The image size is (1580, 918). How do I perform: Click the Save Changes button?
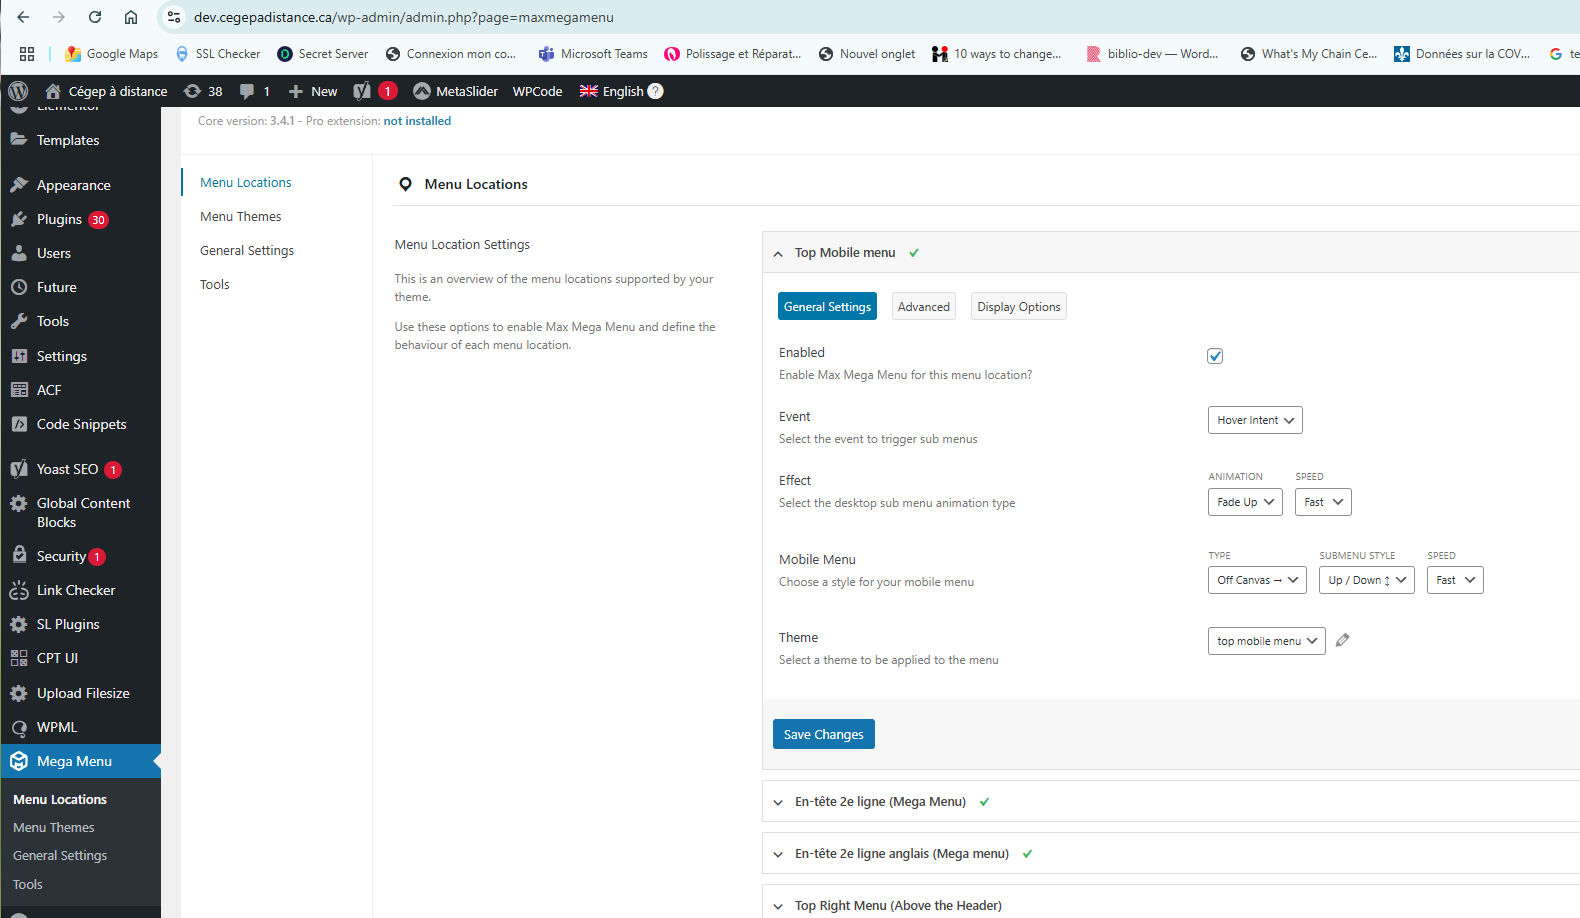(x=823, y=734)
